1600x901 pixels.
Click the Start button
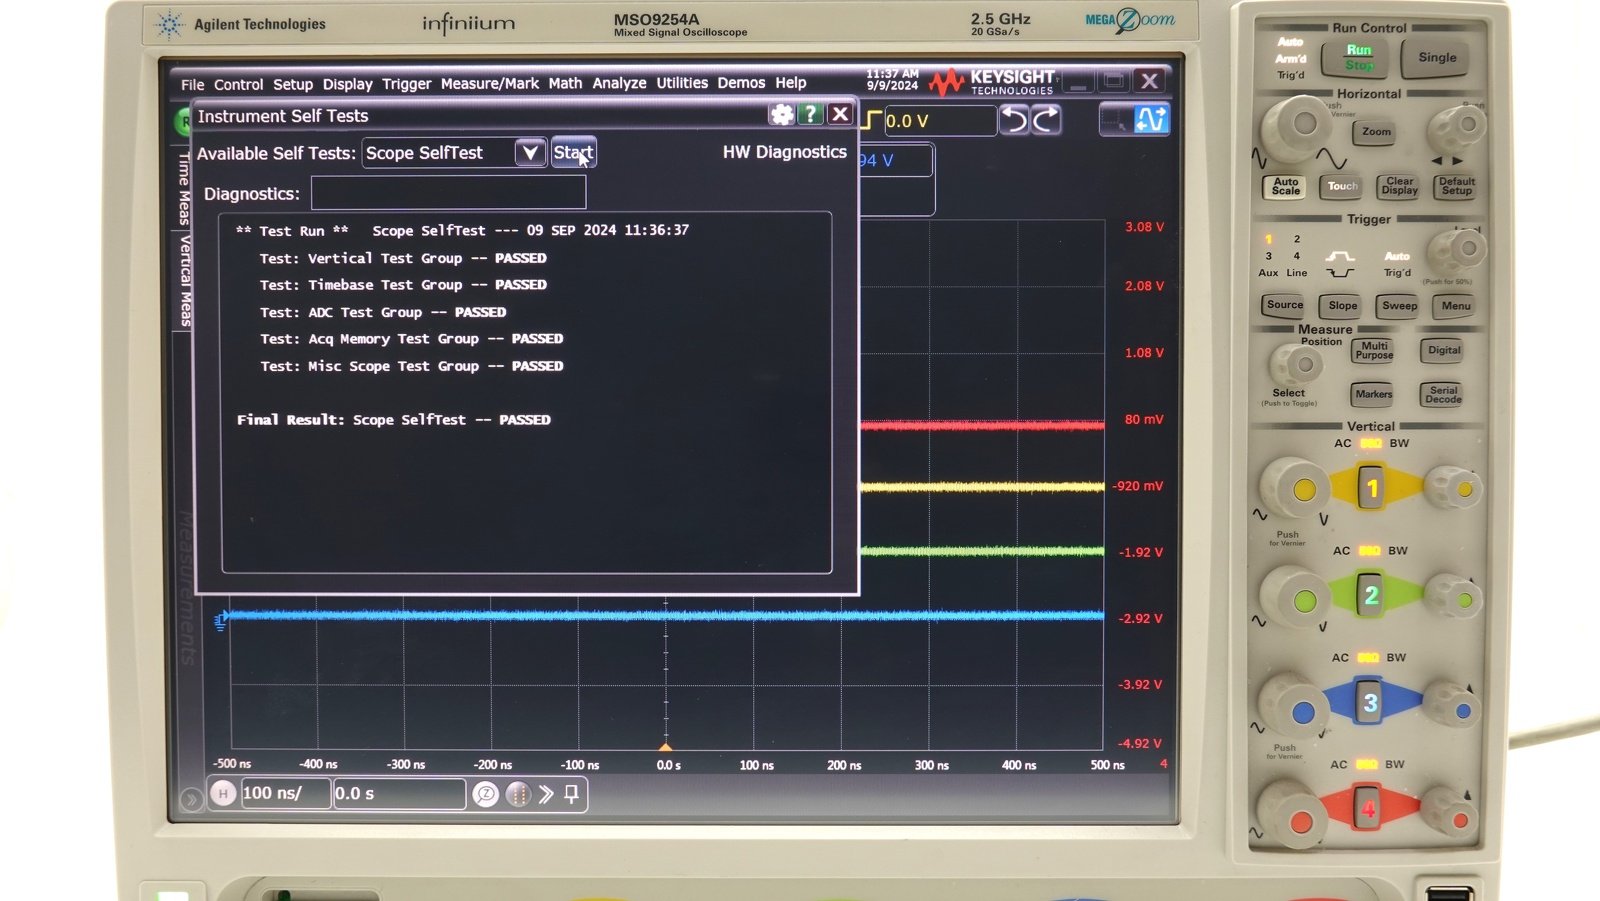[574, 152]
